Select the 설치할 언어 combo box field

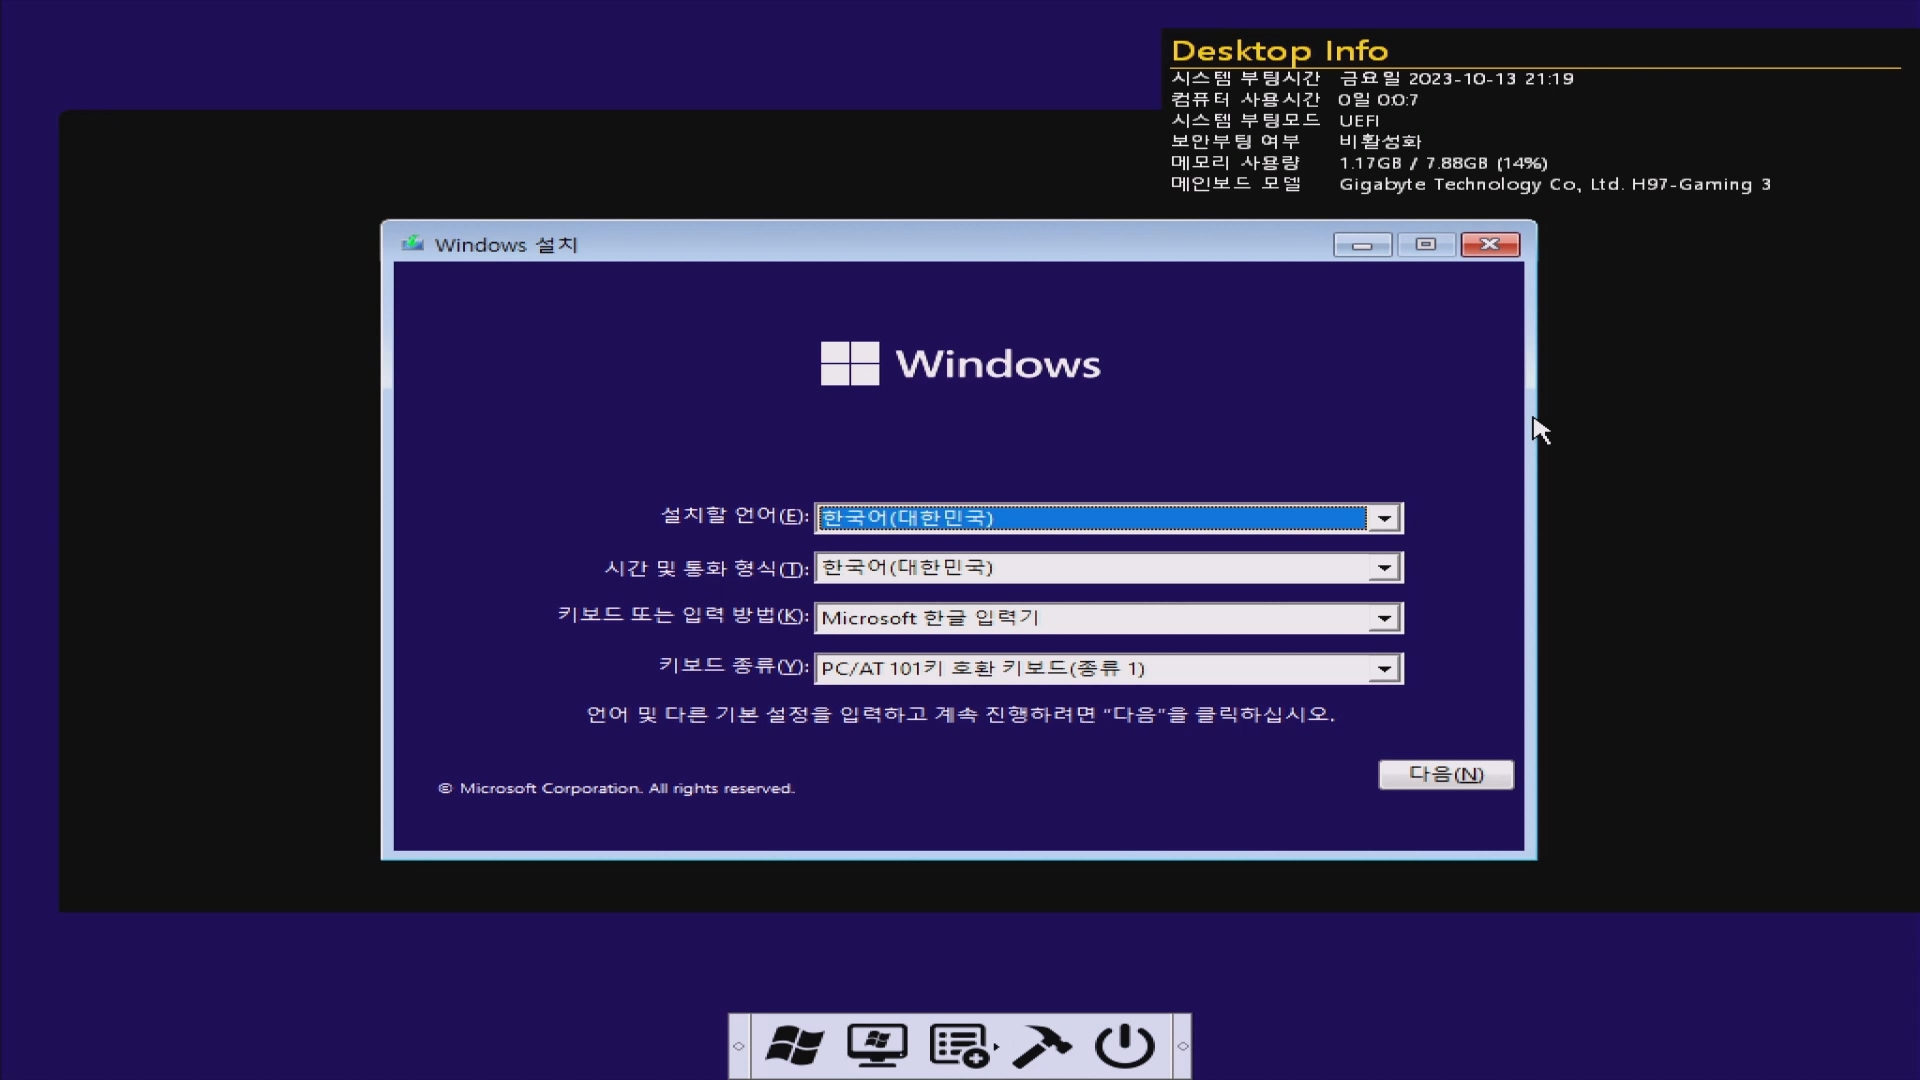[x=1109, y=518]
